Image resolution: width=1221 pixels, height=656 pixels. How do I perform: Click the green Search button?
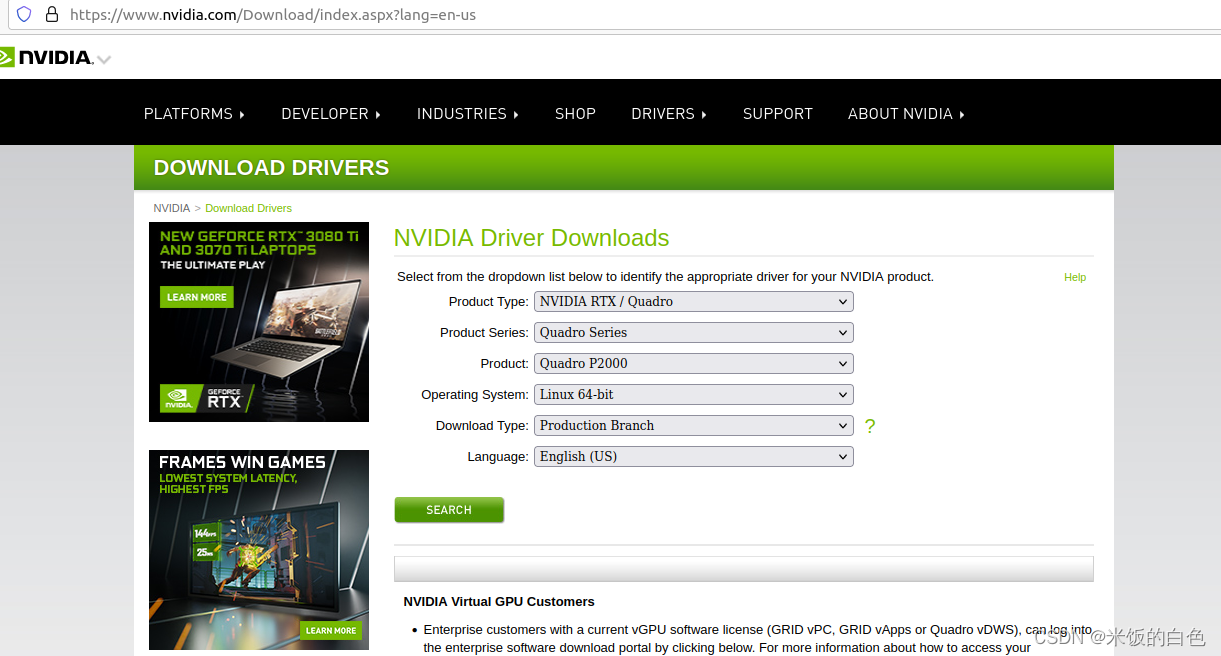coord(449,510)
